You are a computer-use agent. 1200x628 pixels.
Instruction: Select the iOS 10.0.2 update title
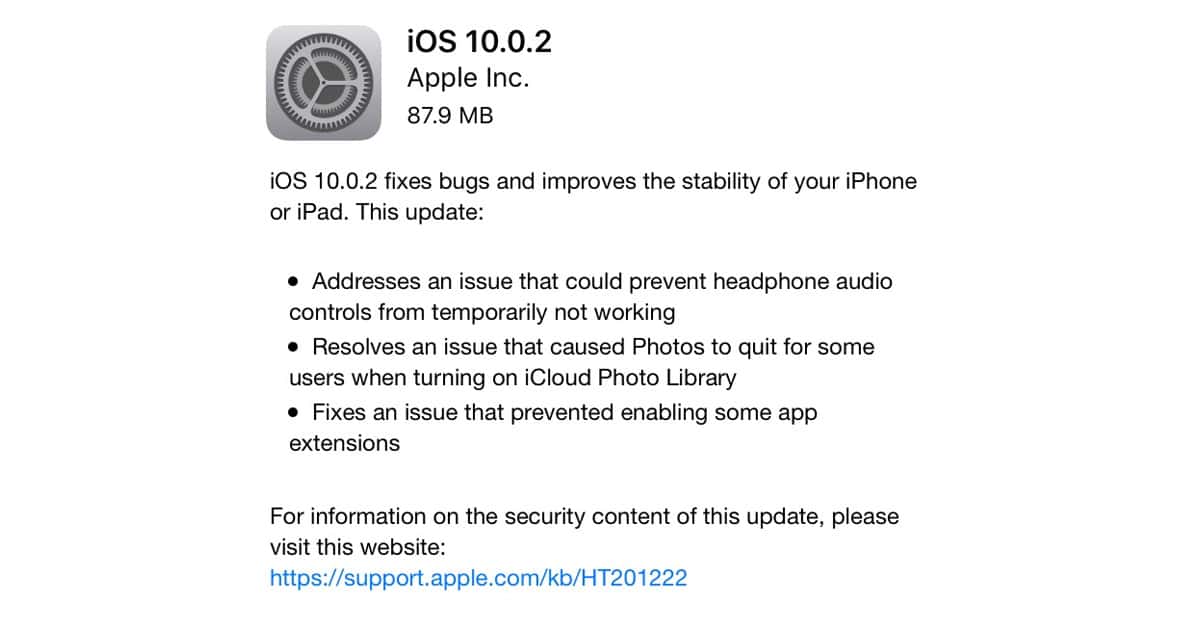pos(479,42)
